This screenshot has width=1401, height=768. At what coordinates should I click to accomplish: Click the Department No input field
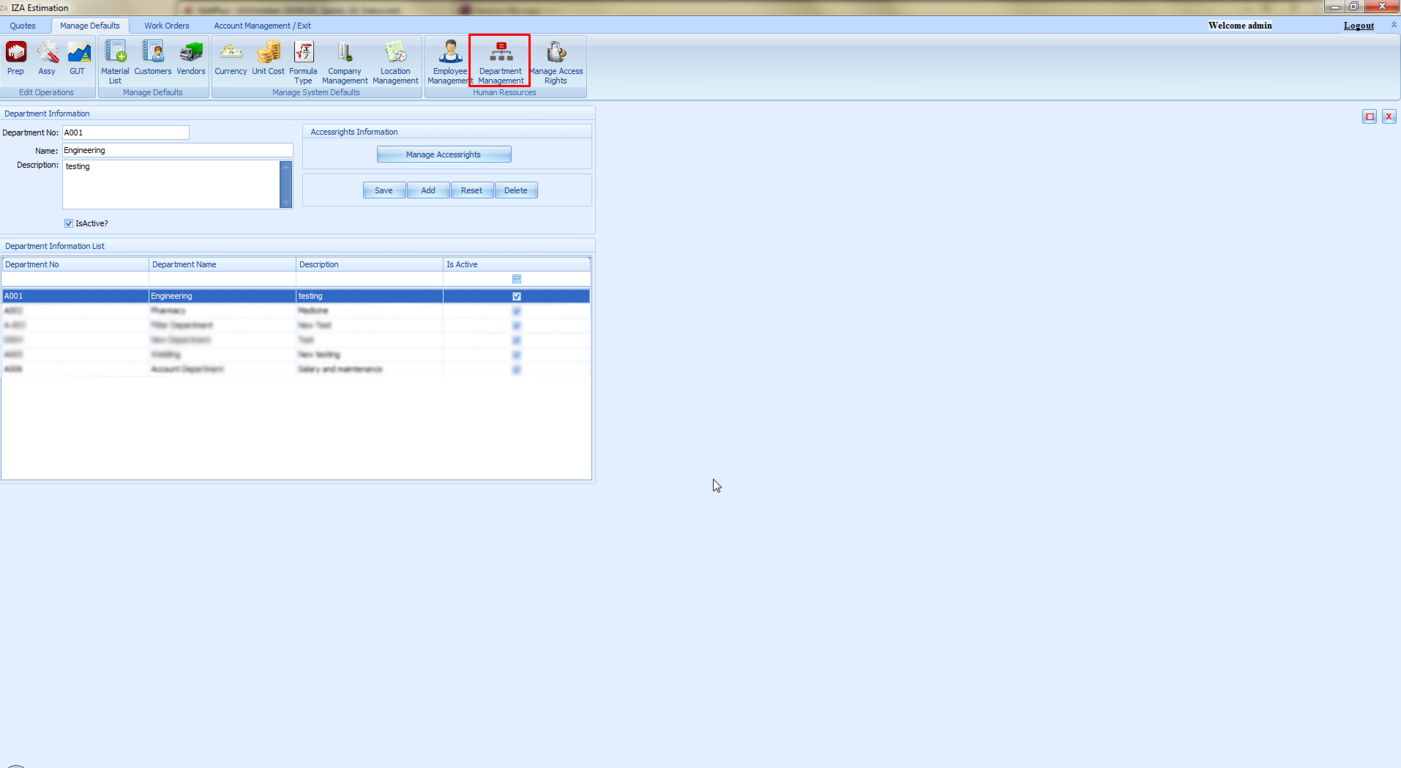125,133
